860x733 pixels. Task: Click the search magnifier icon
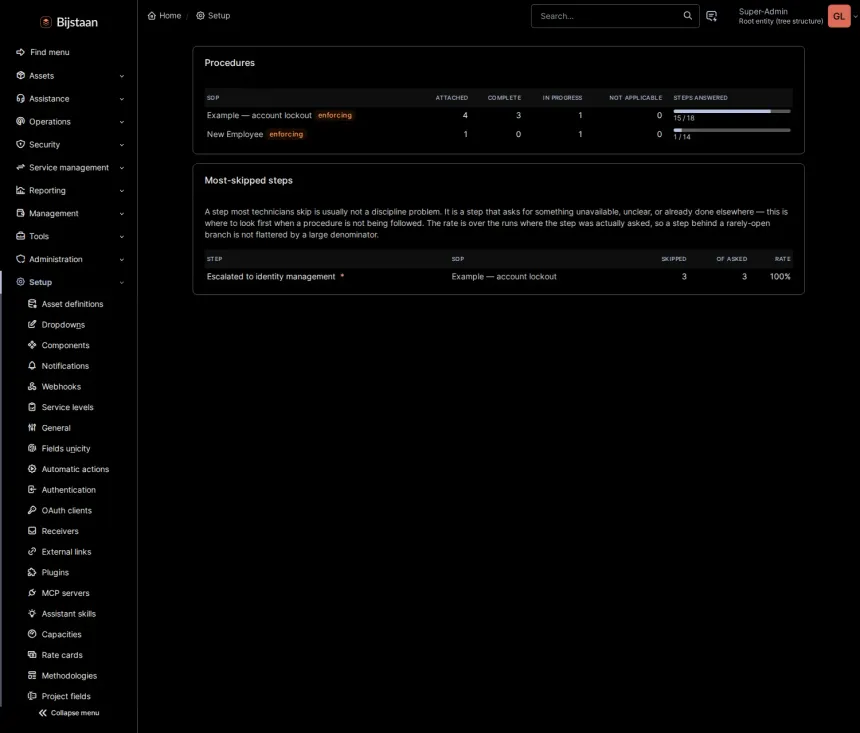pos(687,15)
